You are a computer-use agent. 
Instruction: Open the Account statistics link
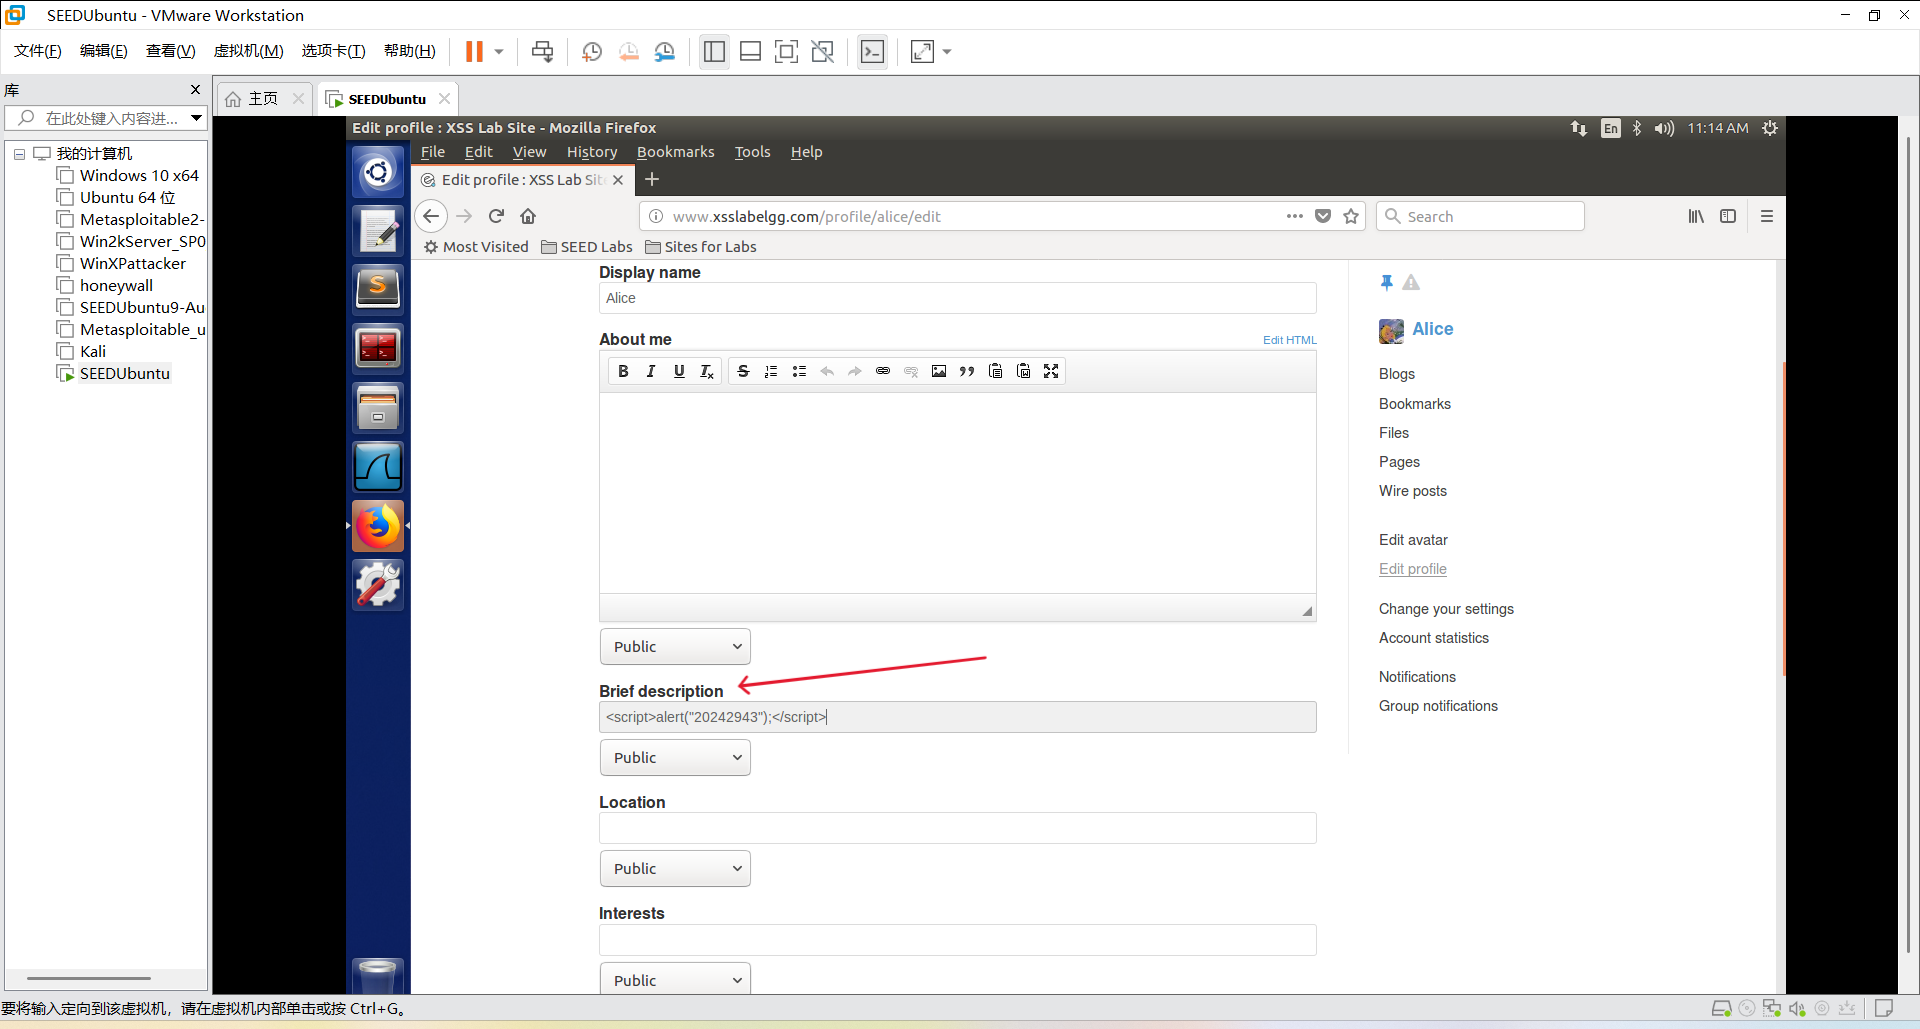point(1433,638)
